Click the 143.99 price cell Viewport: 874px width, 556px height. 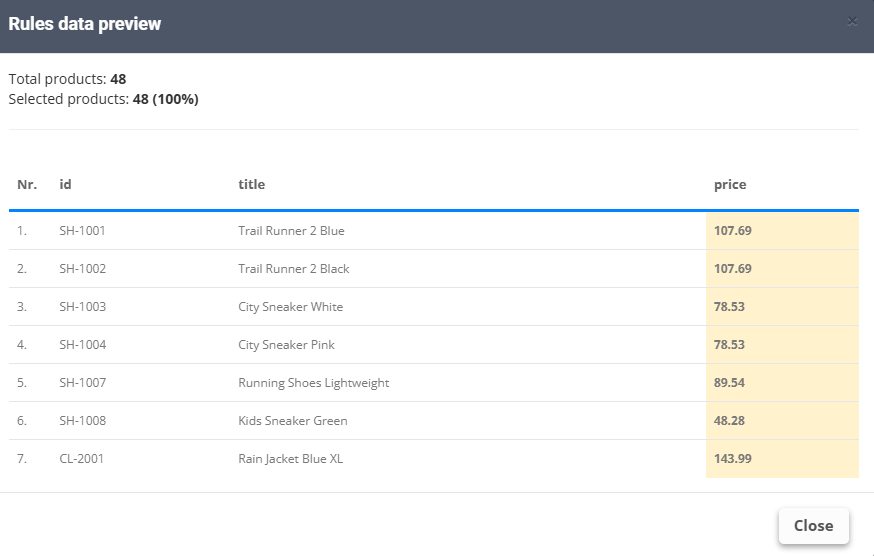(782, 458)
